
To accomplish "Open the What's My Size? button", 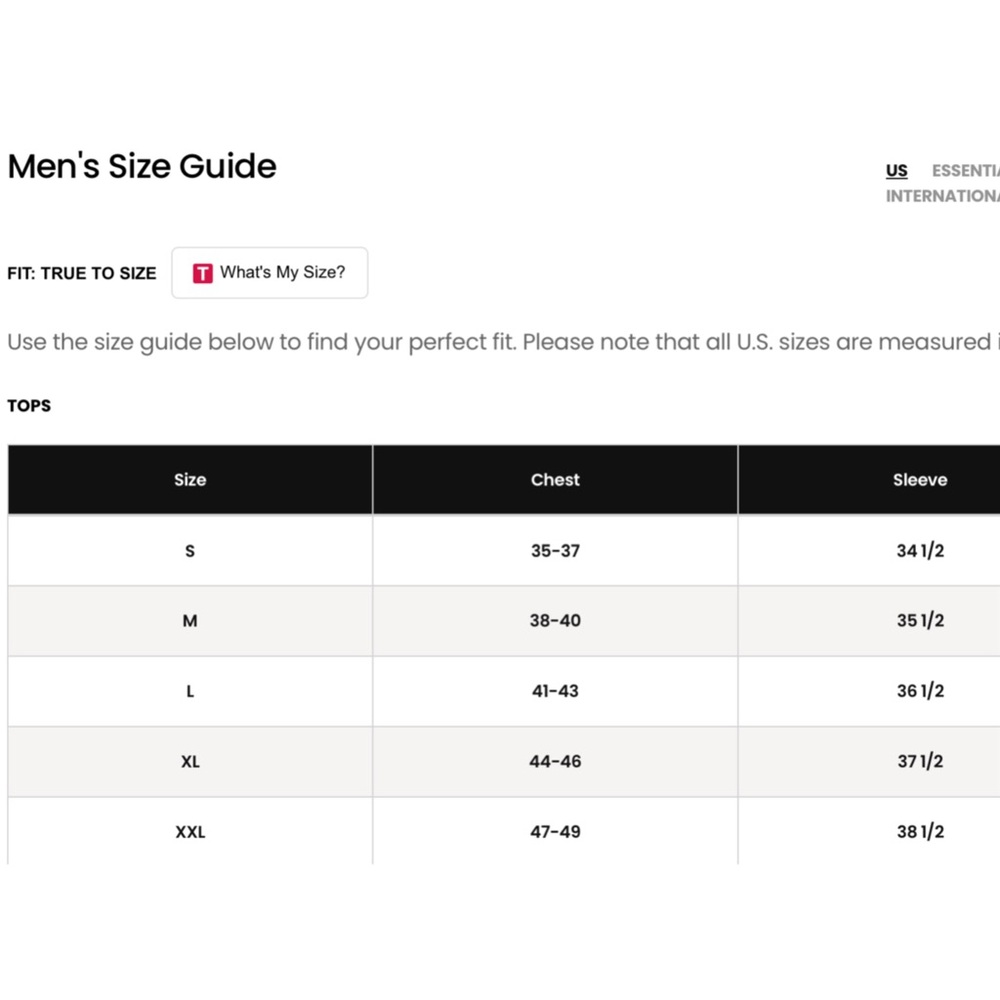I will [270, 273].
